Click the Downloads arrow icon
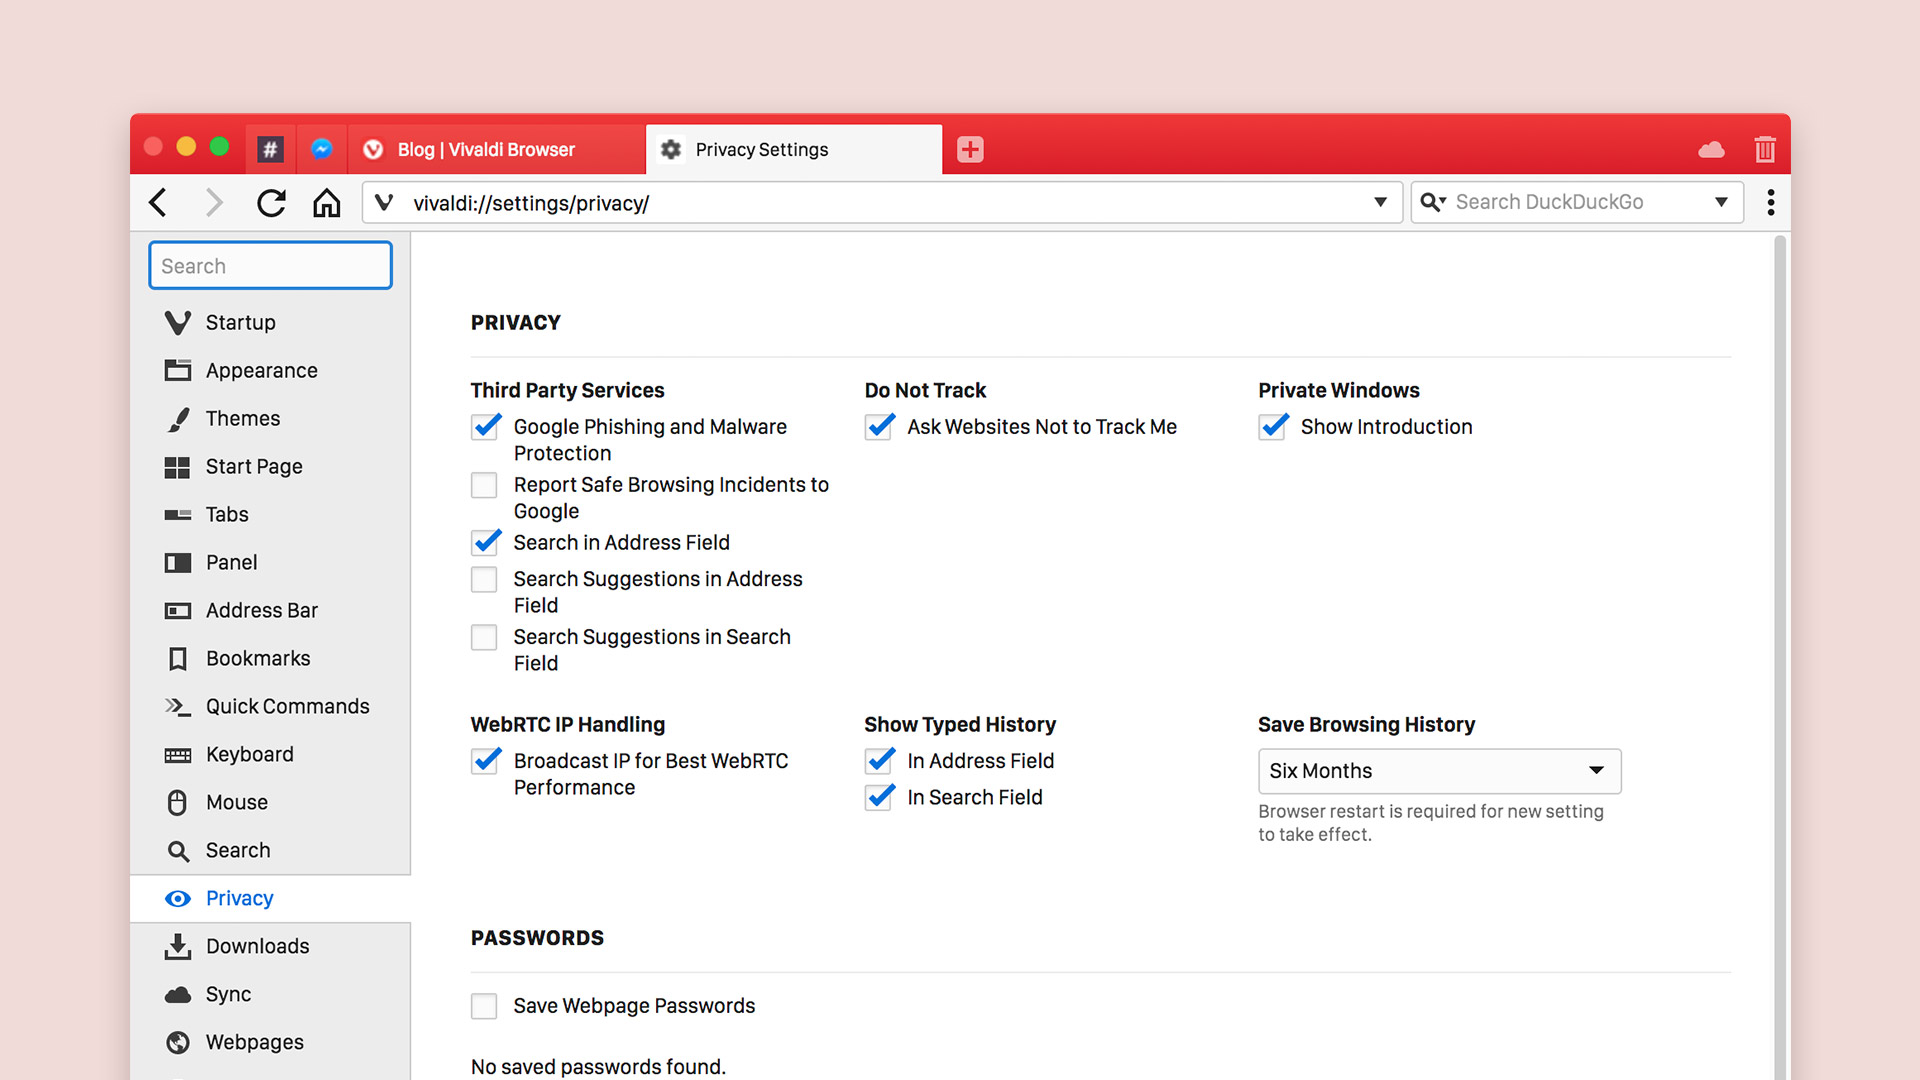This screenshot has height=1080, width=1920. pos(177,946)
